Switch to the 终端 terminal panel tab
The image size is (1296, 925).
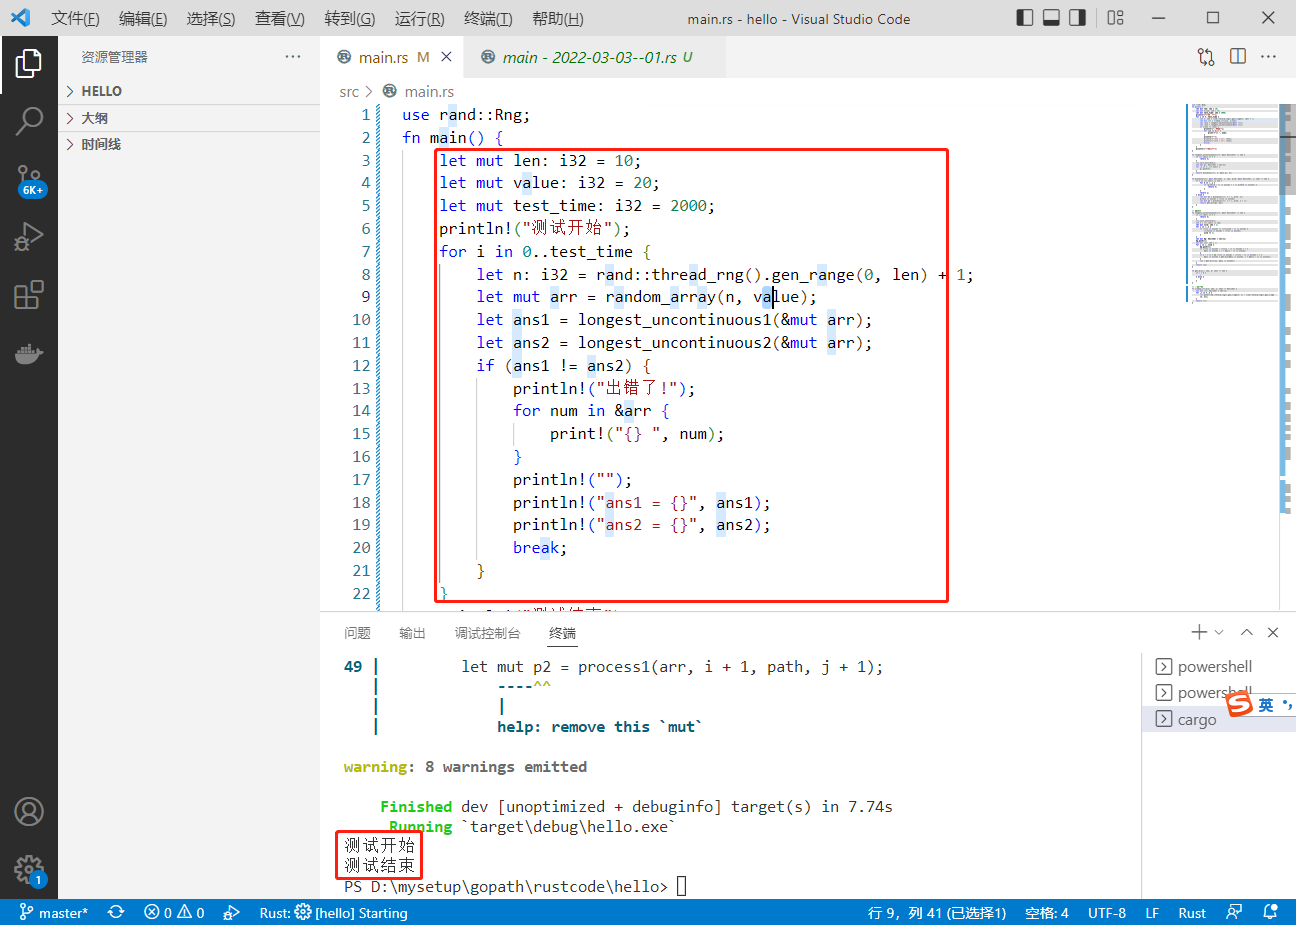(562, 633)
